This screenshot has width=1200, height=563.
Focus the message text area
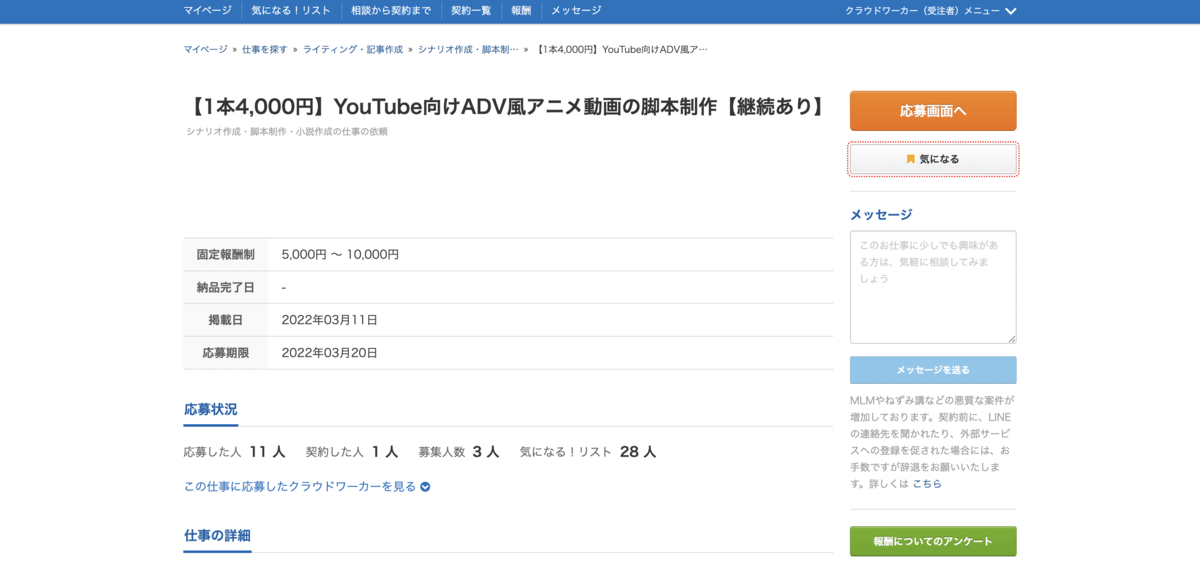coord(933,287)
